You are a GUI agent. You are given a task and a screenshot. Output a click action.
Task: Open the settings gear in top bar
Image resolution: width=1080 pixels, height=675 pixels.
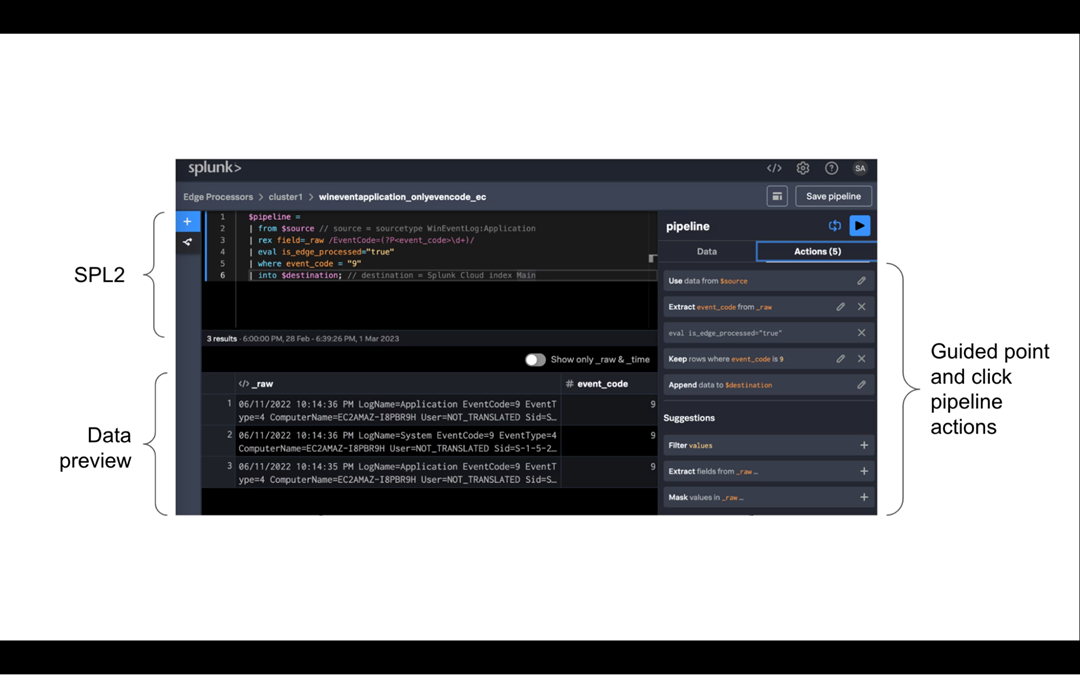[x=803, y=168]
